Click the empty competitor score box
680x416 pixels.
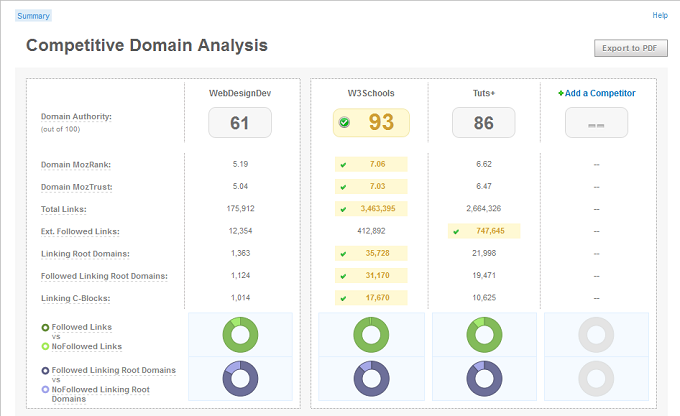point(596,123)
